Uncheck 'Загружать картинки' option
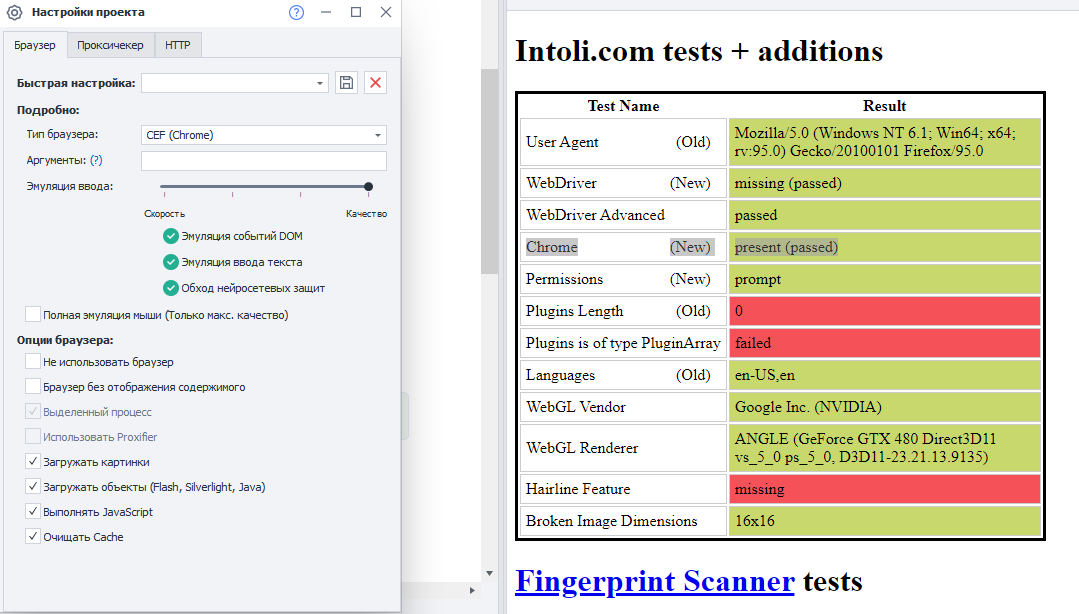The height and width of the screenshot is (614, 1079). tap(32, 461)
